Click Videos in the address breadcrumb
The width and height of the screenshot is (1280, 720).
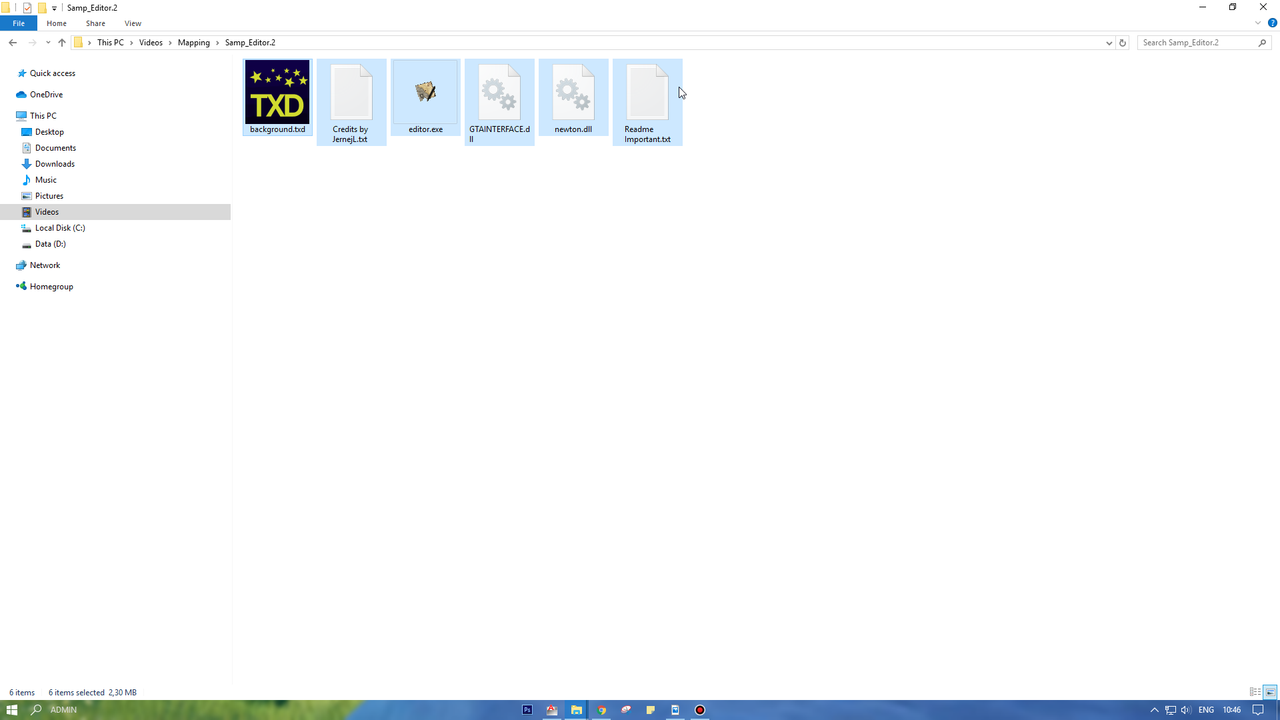(151, 43)
